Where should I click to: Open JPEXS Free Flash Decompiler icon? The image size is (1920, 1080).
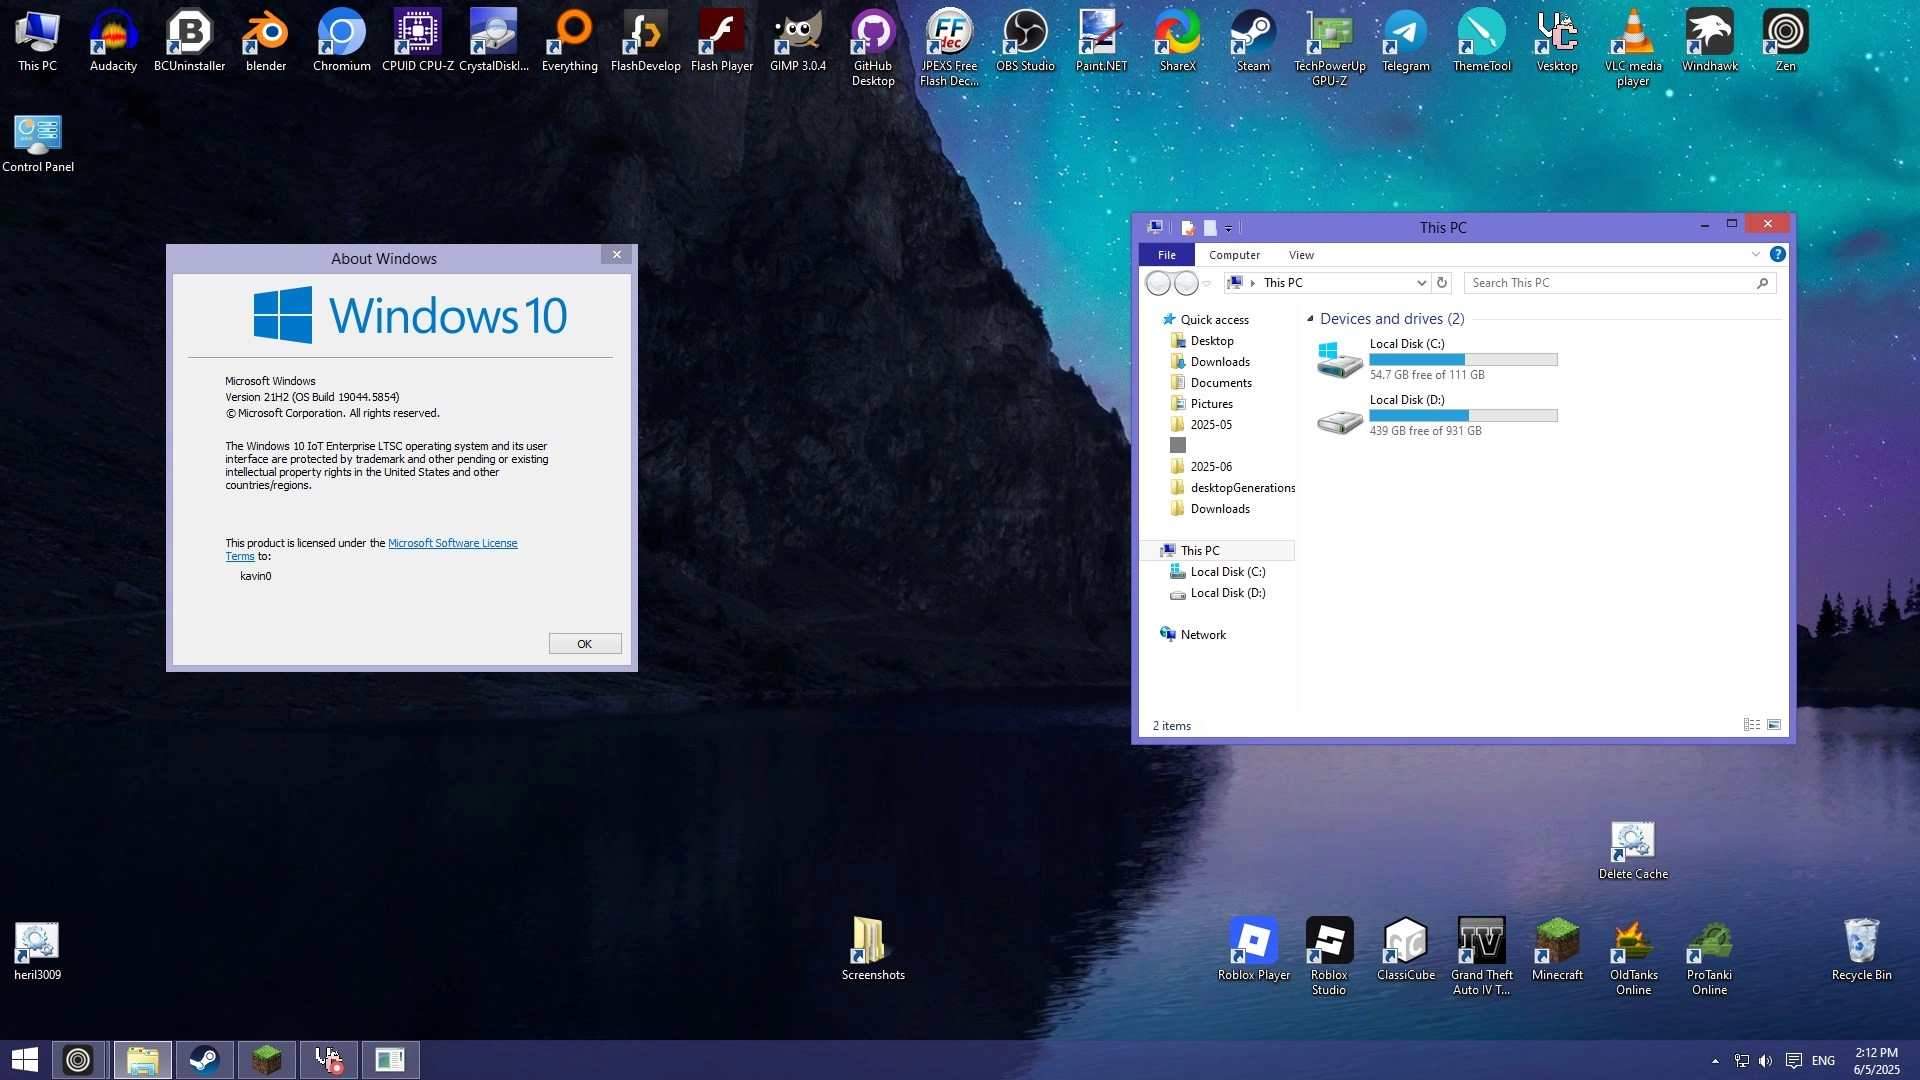coord(949,47)
